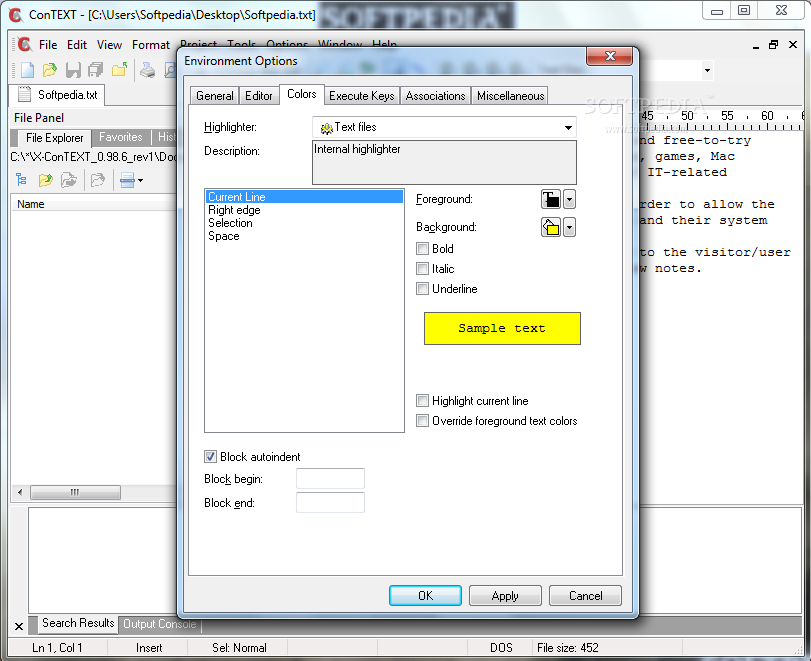The image size is (811, 661).
Task: Click the Softpedia.txt notepad tab icon
Action: 24,94
